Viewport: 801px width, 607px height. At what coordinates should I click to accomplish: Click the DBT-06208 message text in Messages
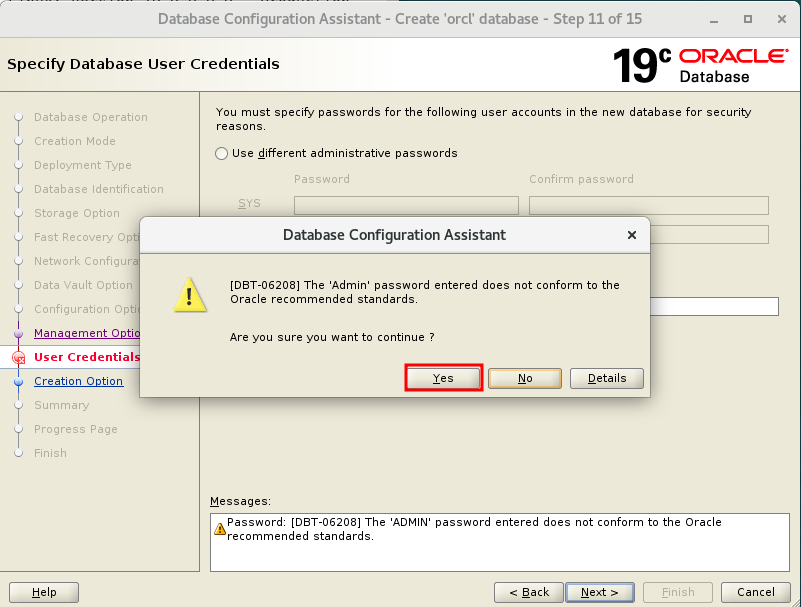tap(474, 529)
